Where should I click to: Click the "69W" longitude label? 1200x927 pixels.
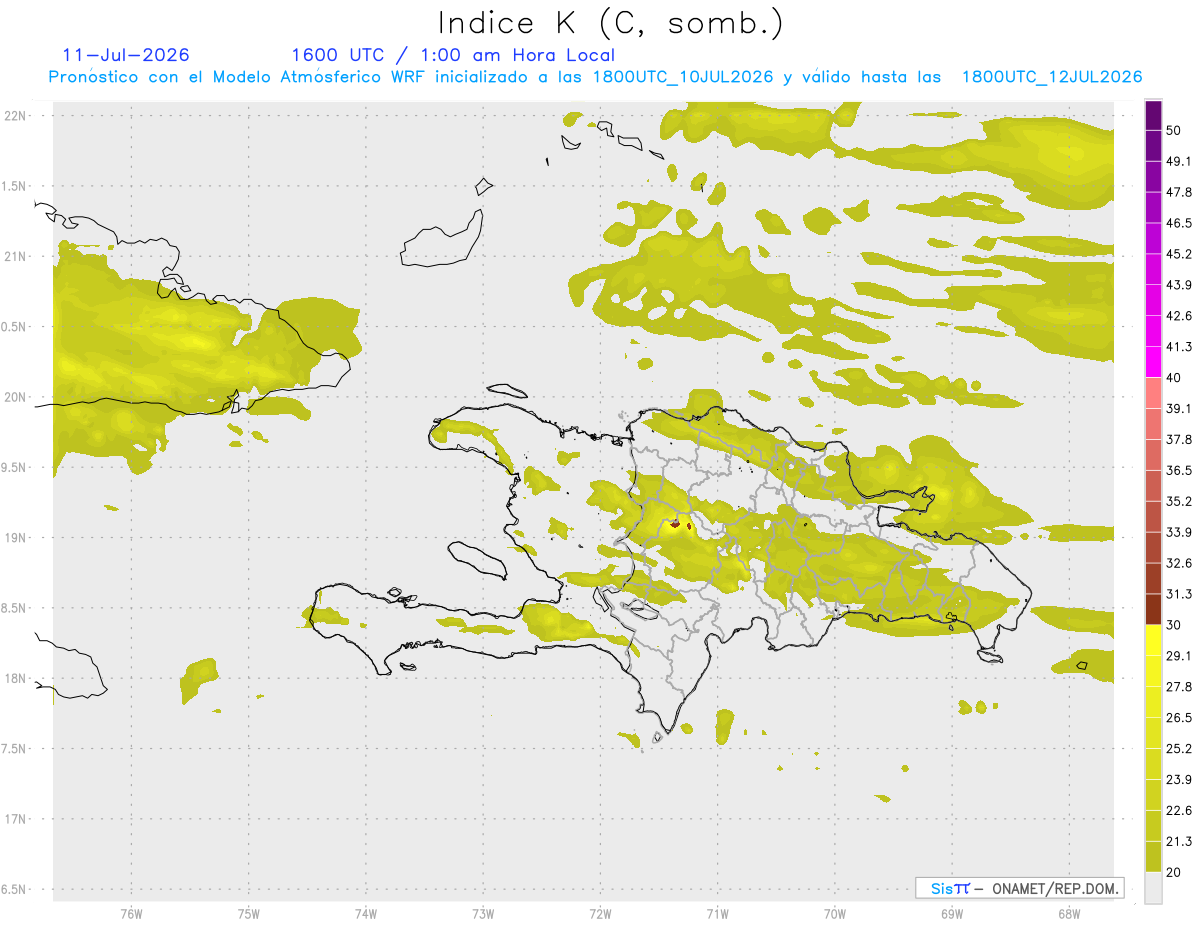[952, 914]
